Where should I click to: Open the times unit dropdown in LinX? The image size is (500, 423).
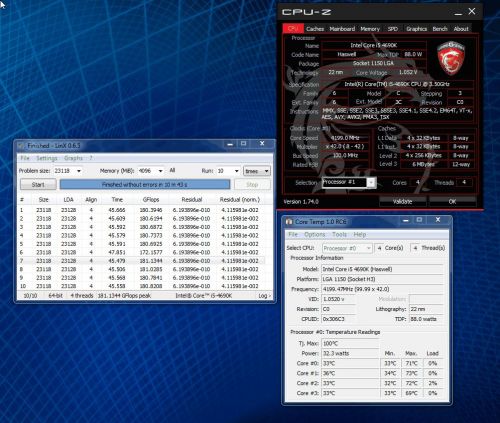pos(257,171)
